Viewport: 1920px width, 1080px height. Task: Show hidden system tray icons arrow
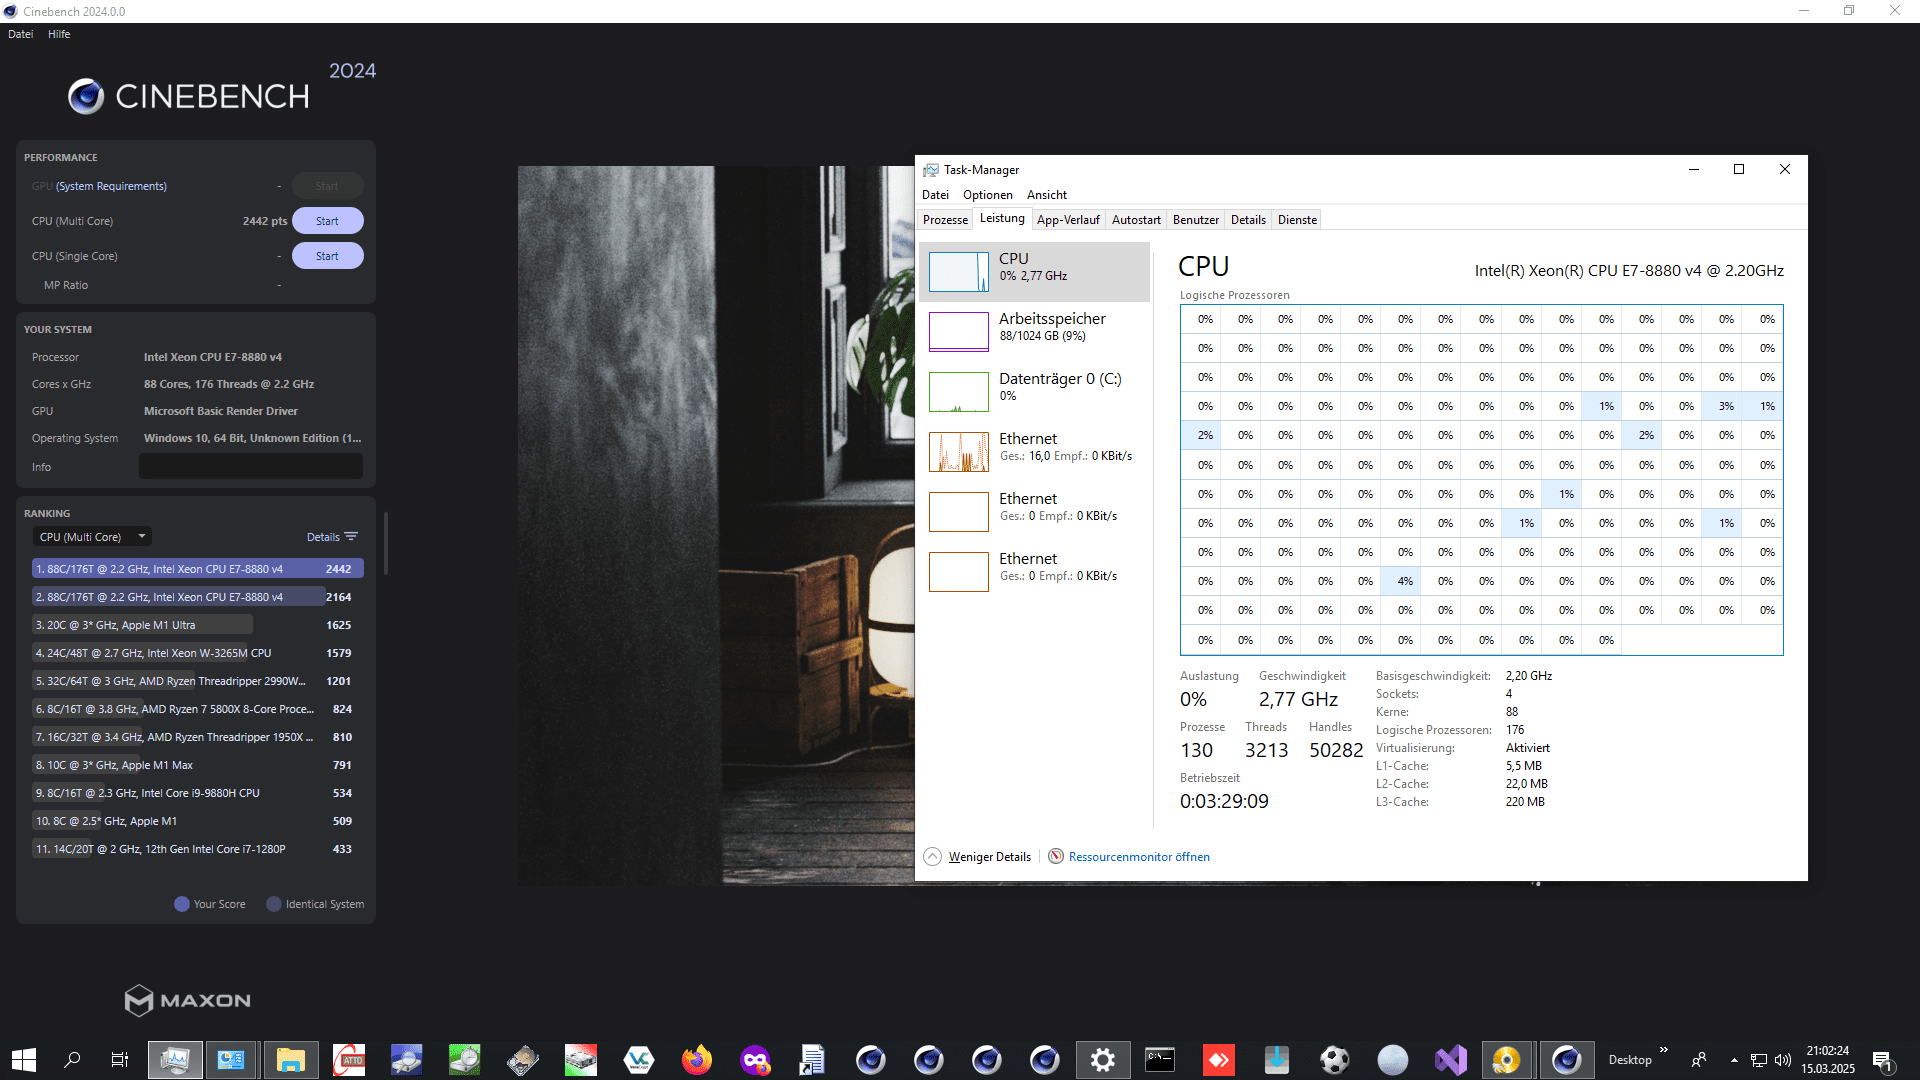pyautogui.click(x=1734, y=1060)
